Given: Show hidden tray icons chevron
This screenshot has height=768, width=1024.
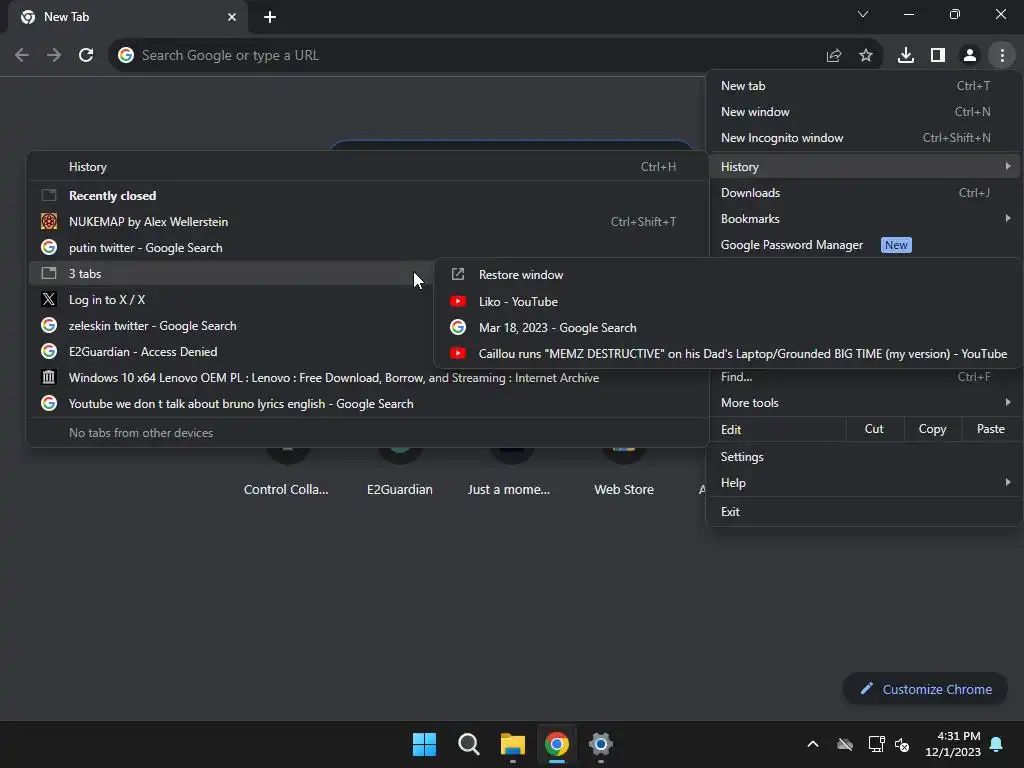Looking at the screenshot, I should point(813,744).
